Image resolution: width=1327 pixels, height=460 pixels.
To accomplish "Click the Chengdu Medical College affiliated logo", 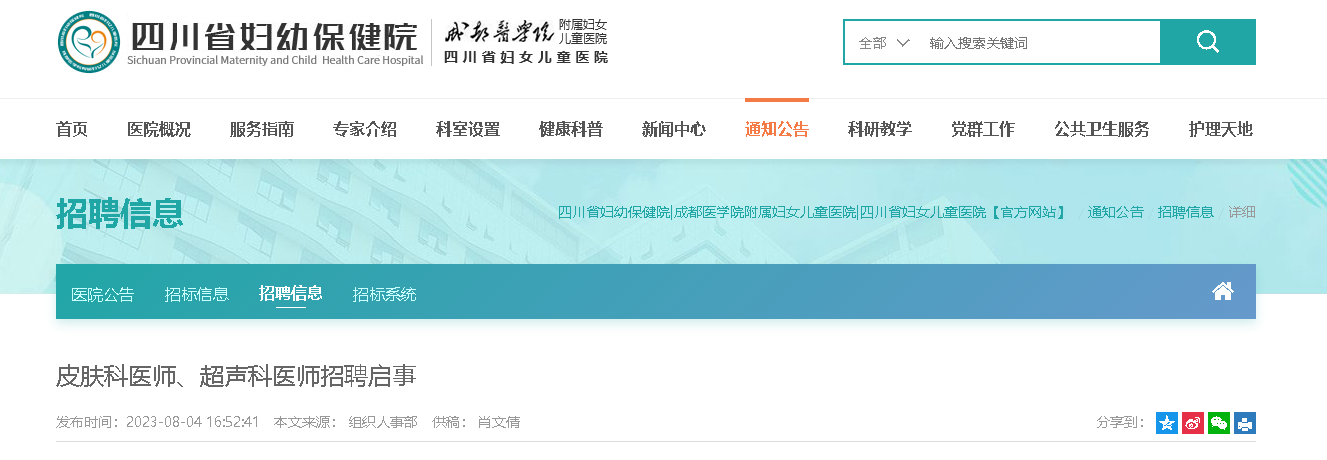I will pos(526,43).
